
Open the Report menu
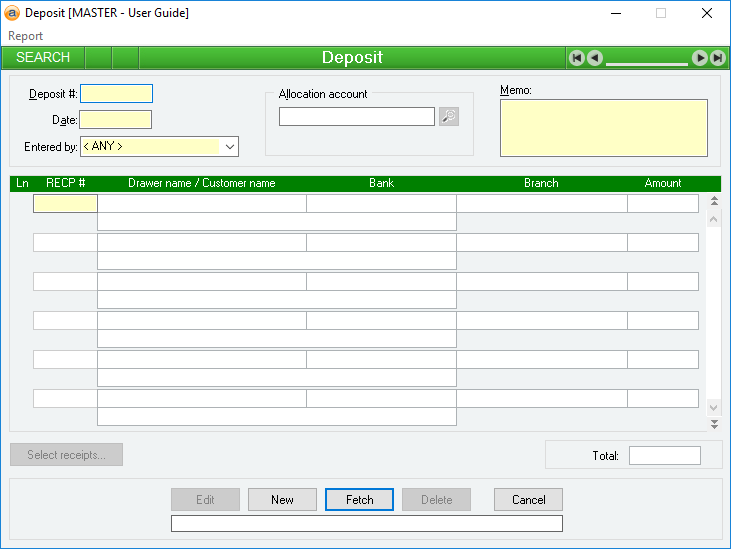pos(26,36)
